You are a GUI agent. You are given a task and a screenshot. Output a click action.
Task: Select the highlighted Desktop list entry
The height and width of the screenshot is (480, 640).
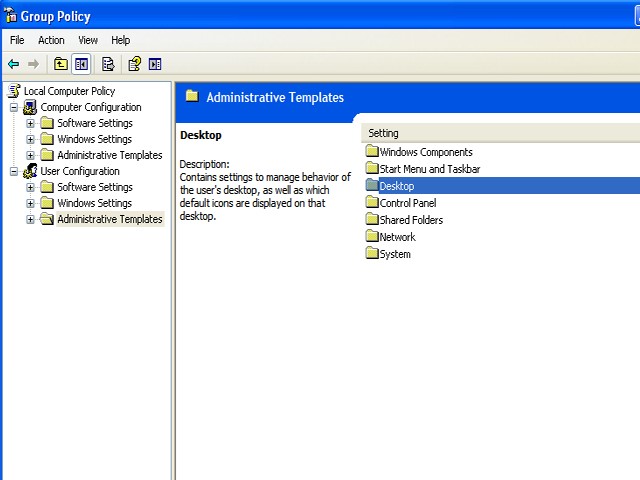(397, 186)
